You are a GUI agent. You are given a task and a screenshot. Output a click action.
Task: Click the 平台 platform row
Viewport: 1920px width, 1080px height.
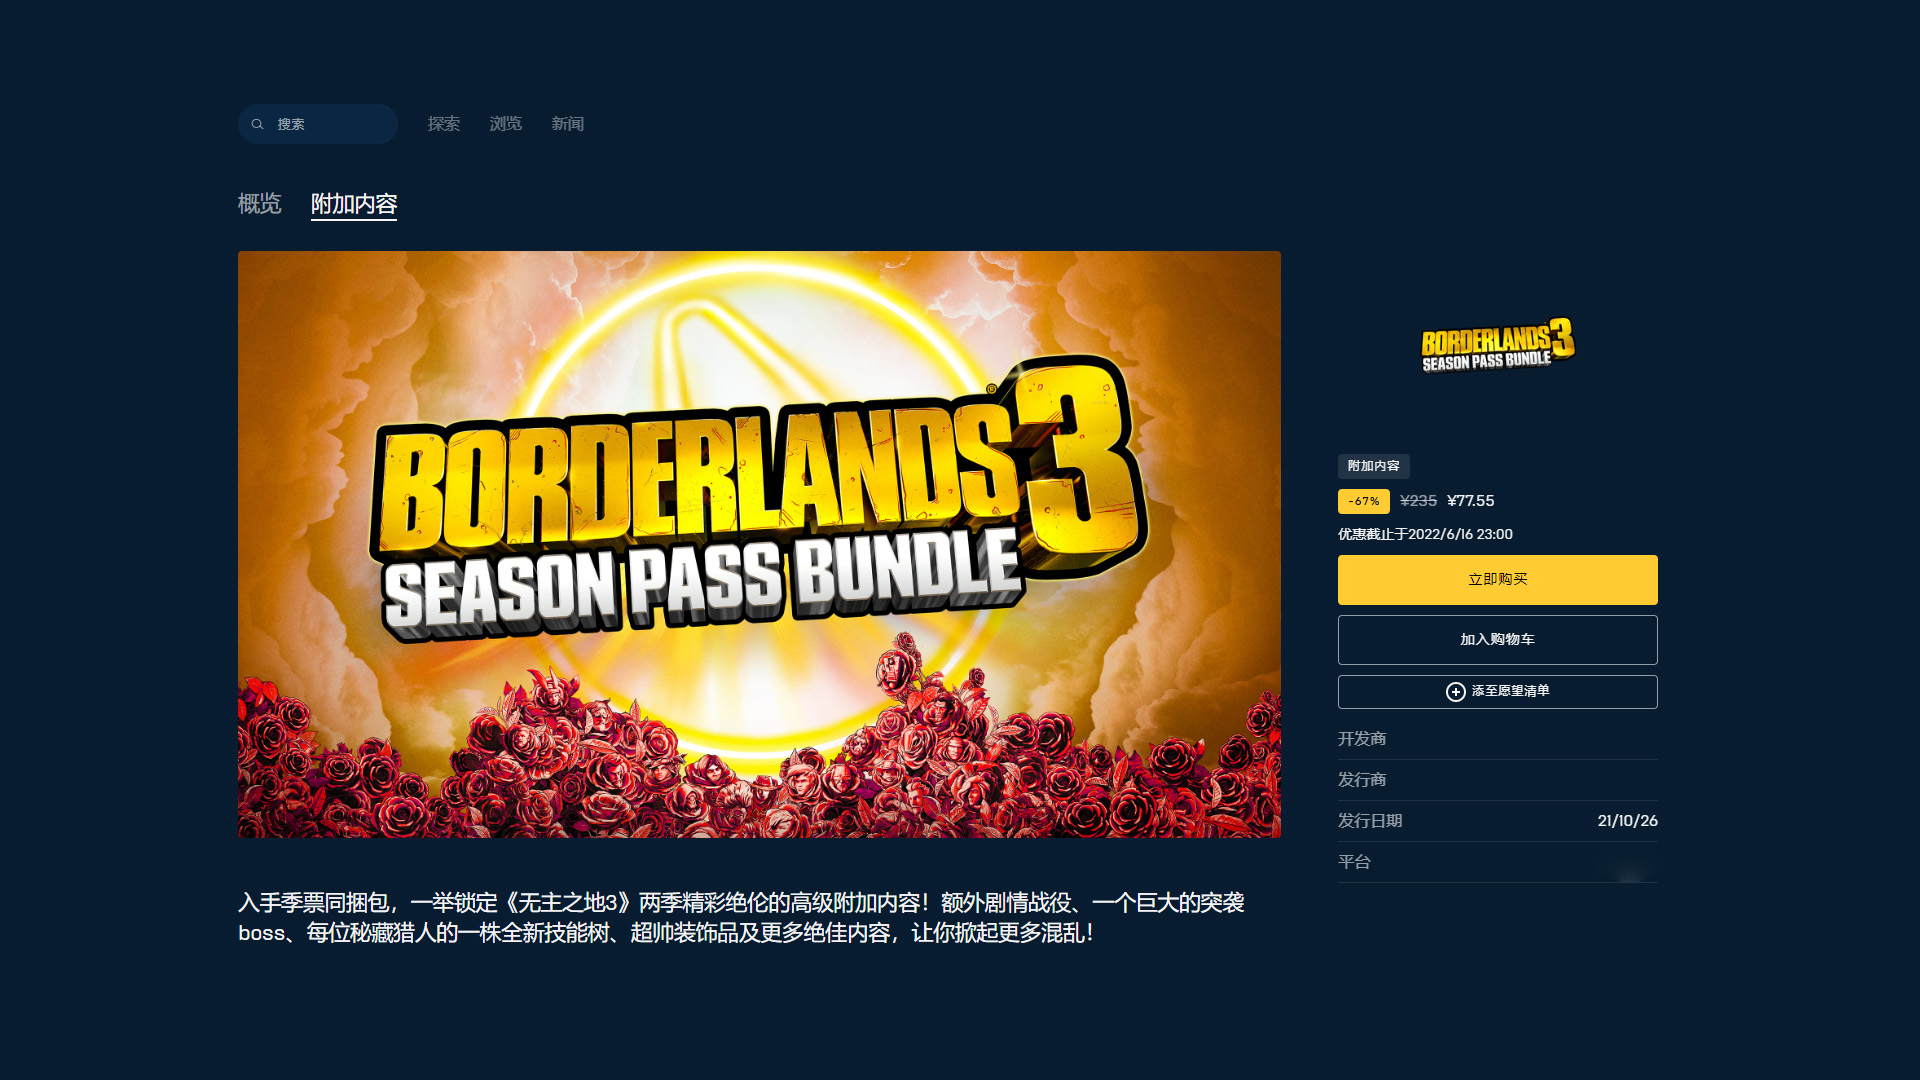point(1498,862)
